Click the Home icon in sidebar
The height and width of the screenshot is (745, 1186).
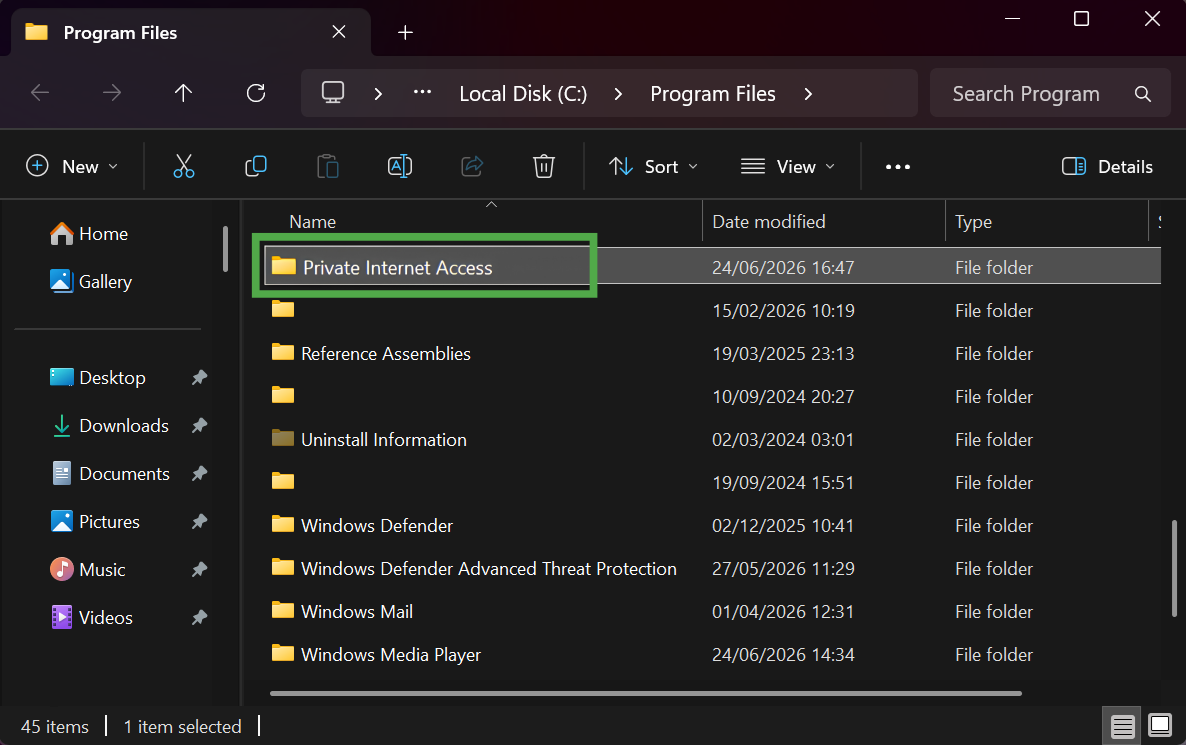[61, 234]
